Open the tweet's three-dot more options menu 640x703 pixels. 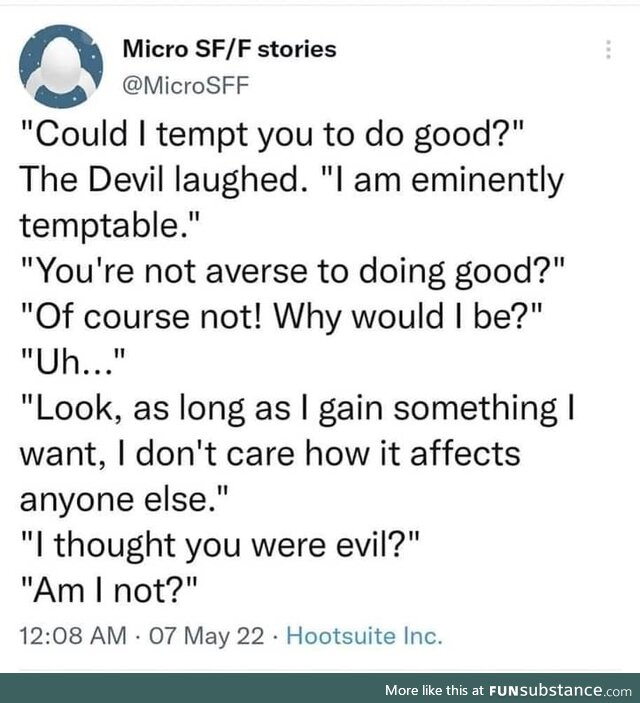click(x=608, y=49)
